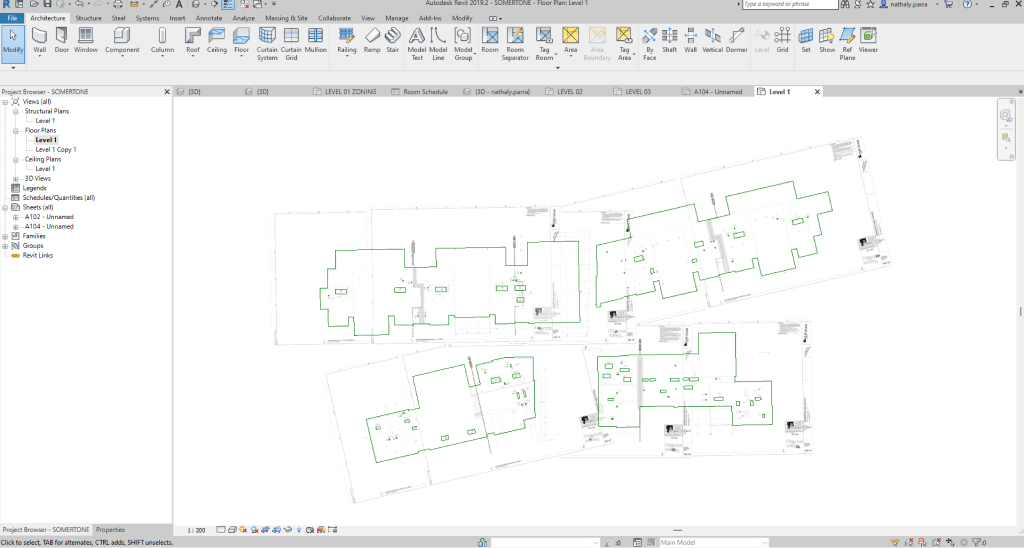This screenshot has height=548, width=1024.
Task: Pick the Shaft opening tool
Action: tap(670, 40)
